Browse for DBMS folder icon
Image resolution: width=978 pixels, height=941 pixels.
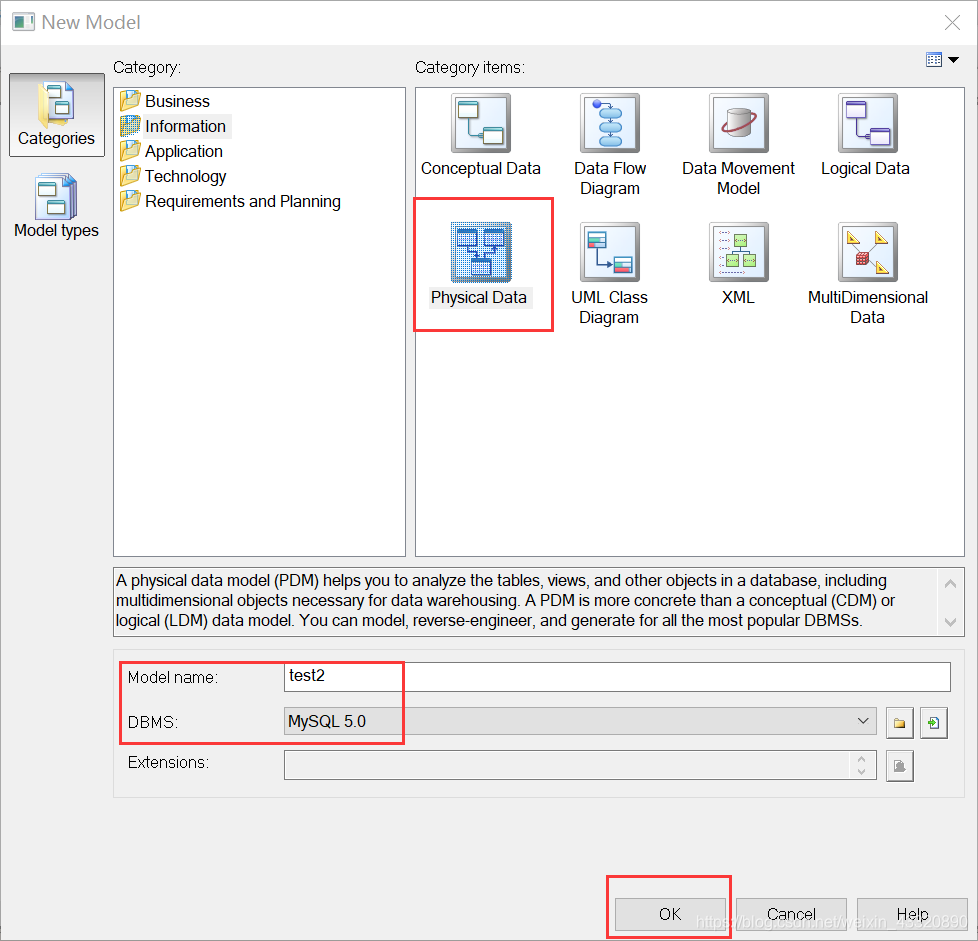click(899, 723)
